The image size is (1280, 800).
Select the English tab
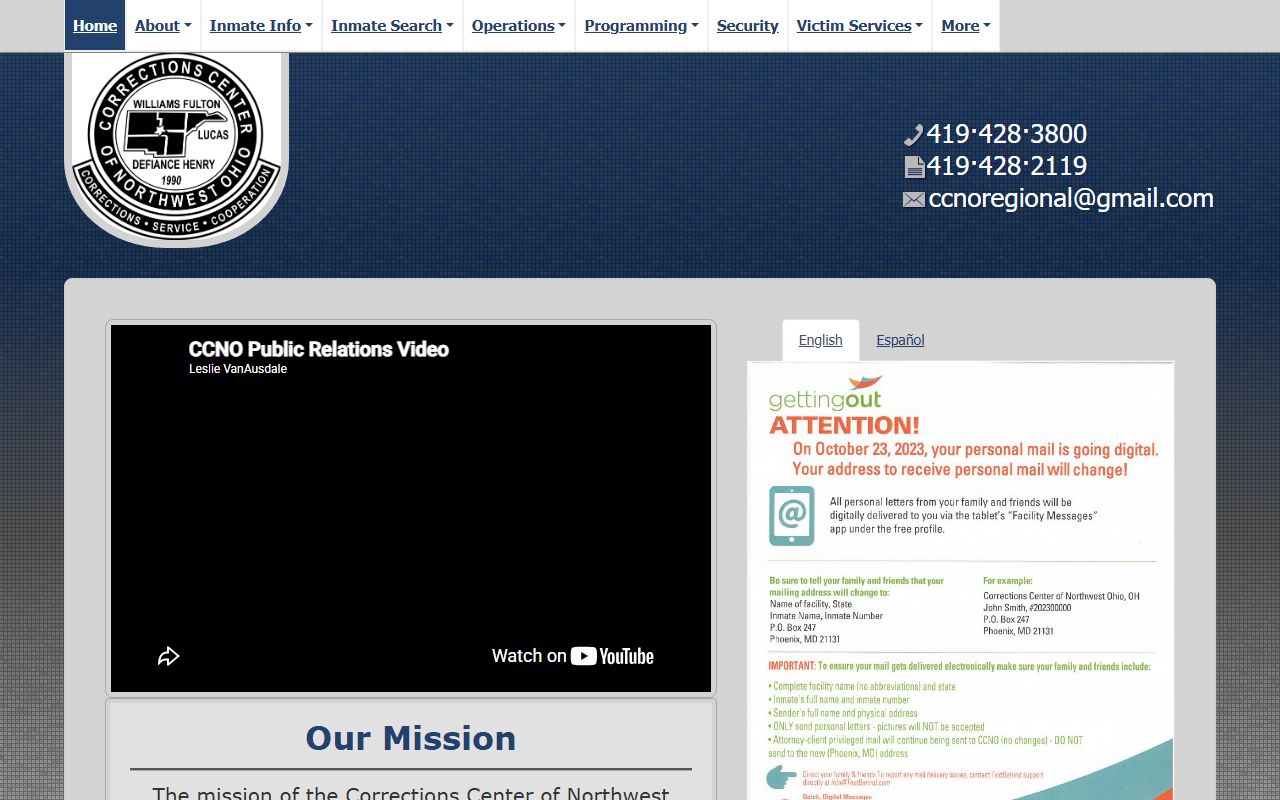pos(820,340)
